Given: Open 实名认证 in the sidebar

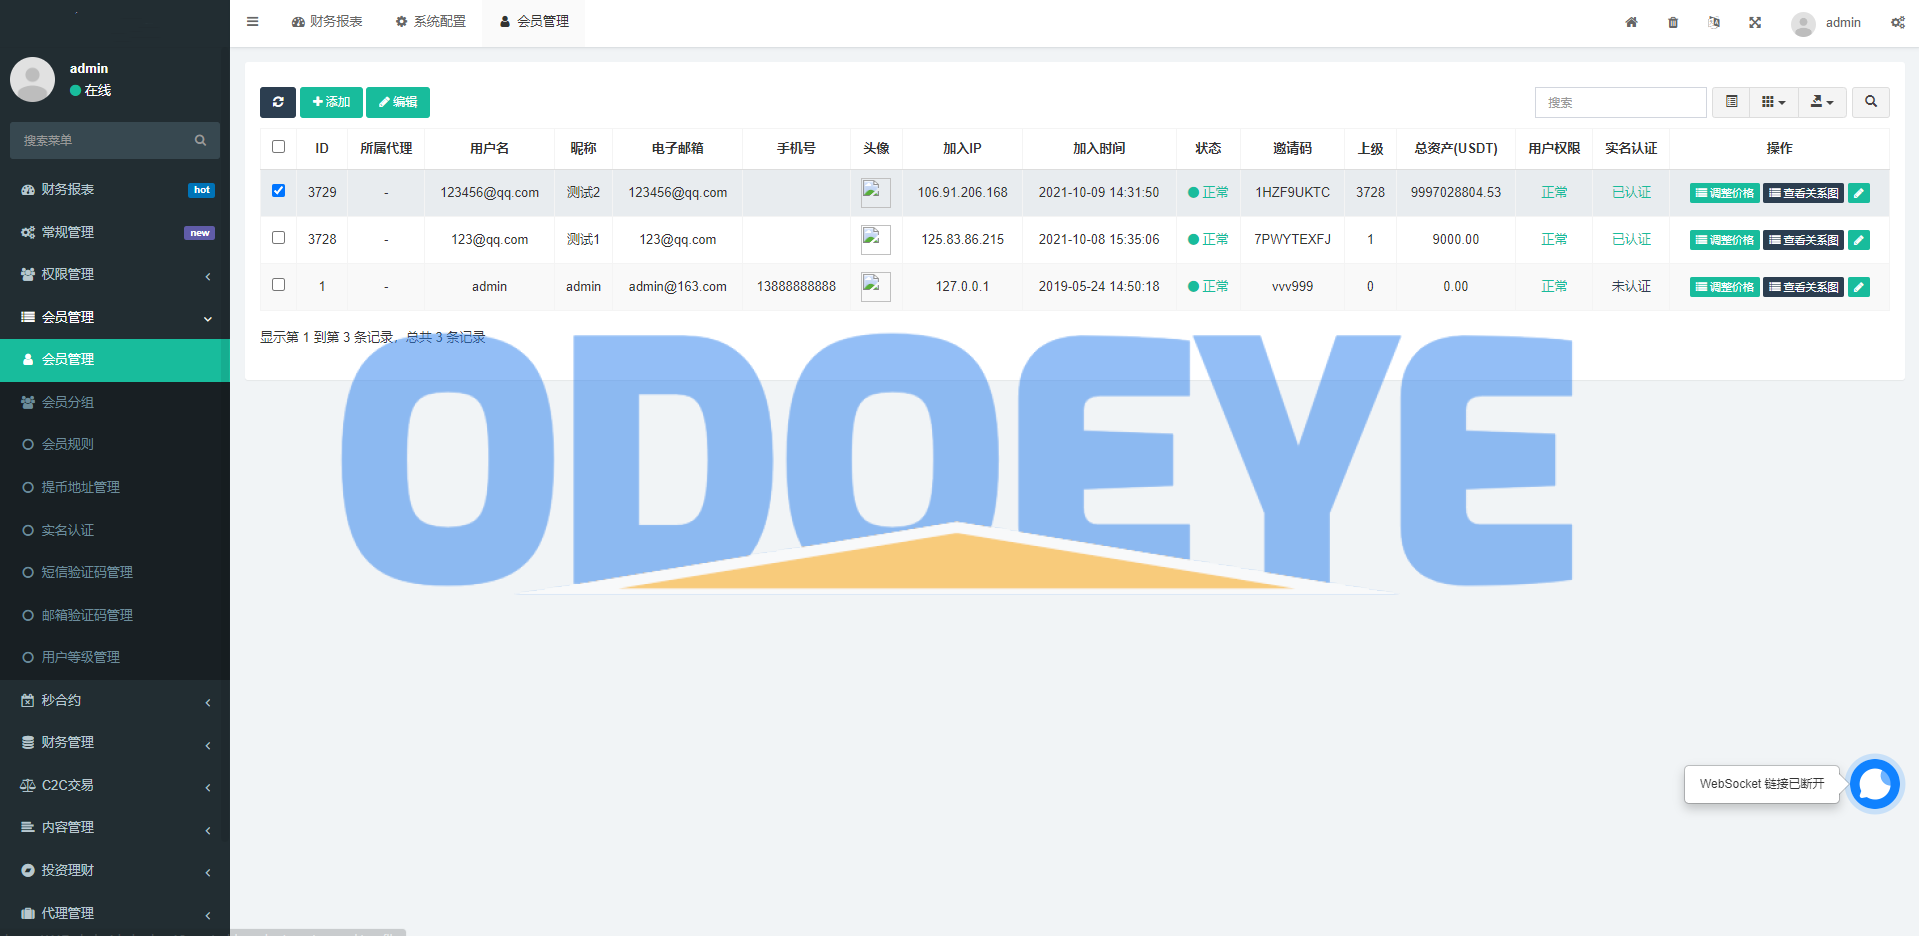Looking at the screenshot, I should pyautogui.click(x=115, y=530).
